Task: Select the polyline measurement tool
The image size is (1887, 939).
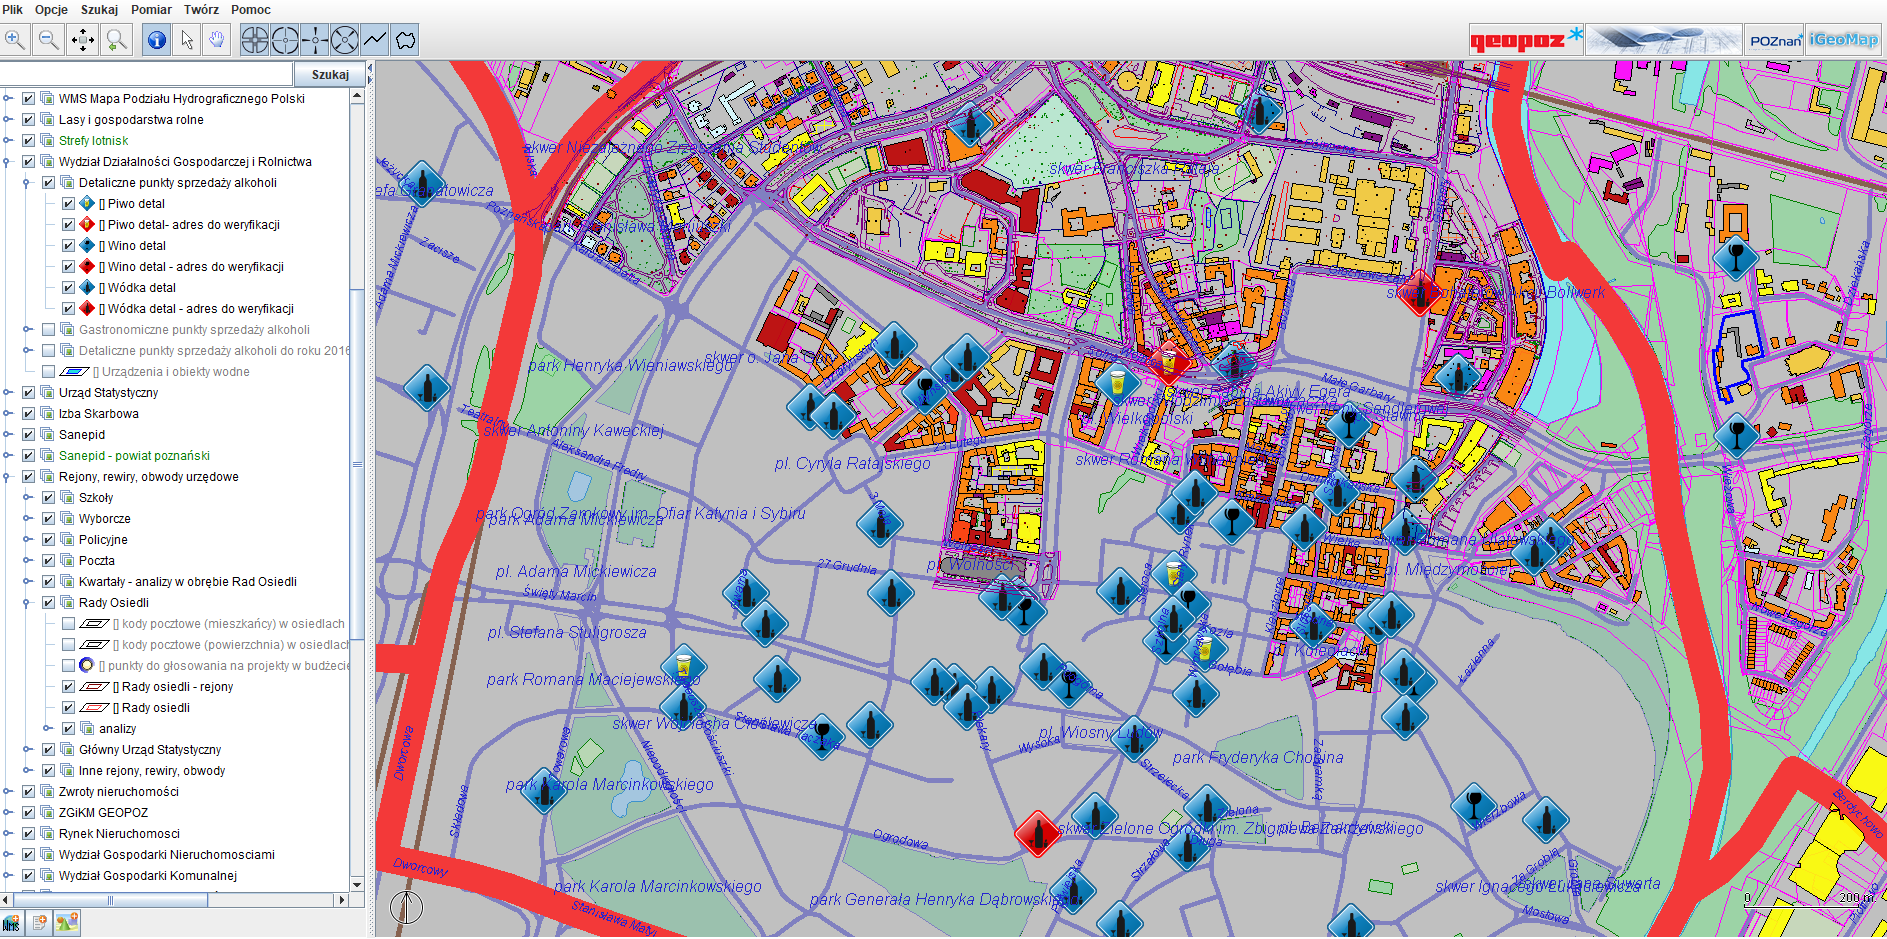Action: (375, 40)
